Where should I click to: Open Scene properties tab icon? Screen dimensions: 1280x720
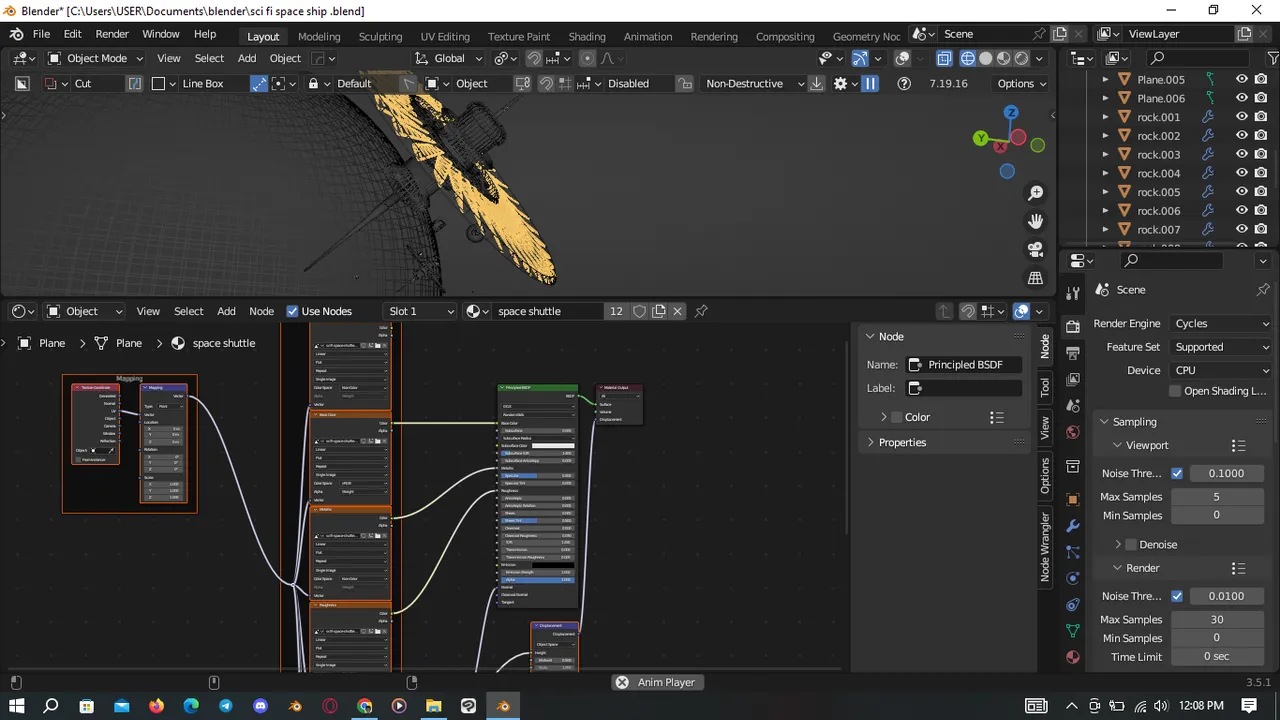[x=1073, y=406]
